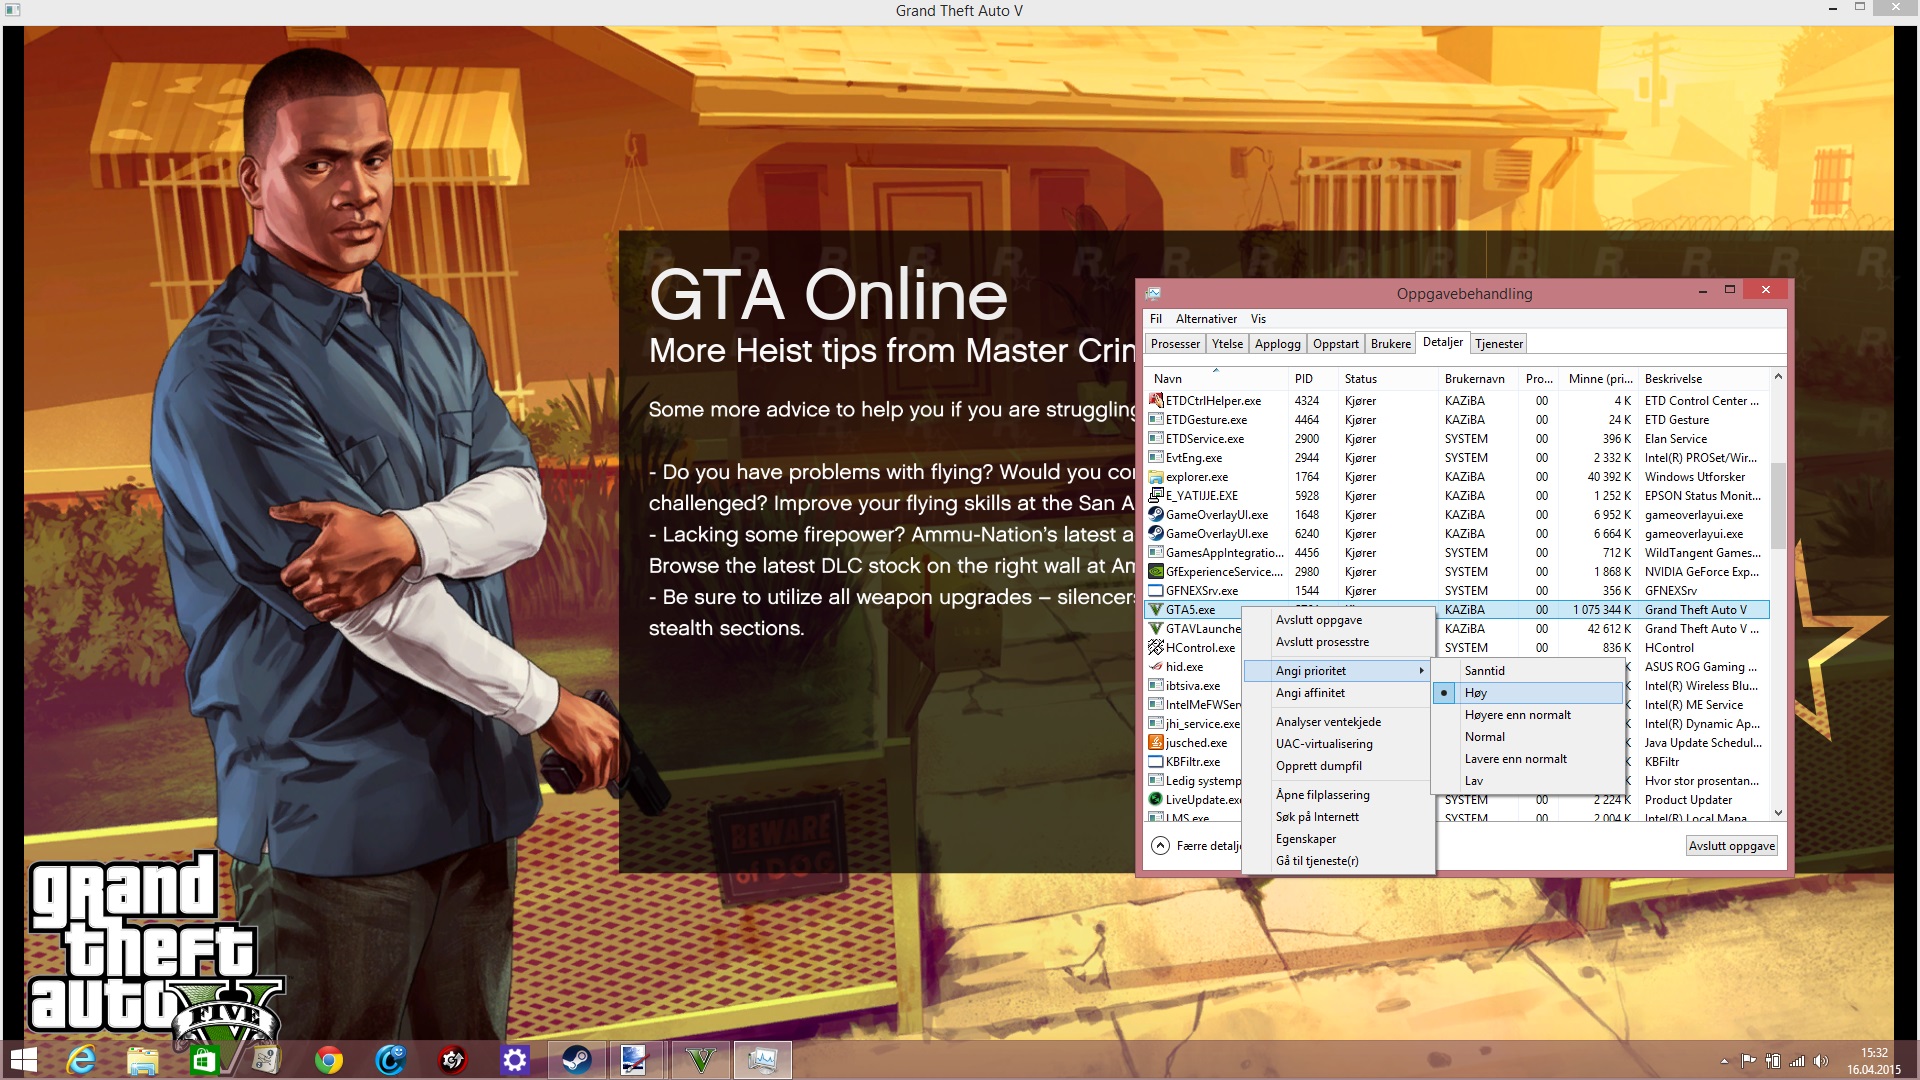Viewport: 1920px width, 1080px height.
Task: Click the volume speaker tray icon
Action: [x=1820, y=1061]
